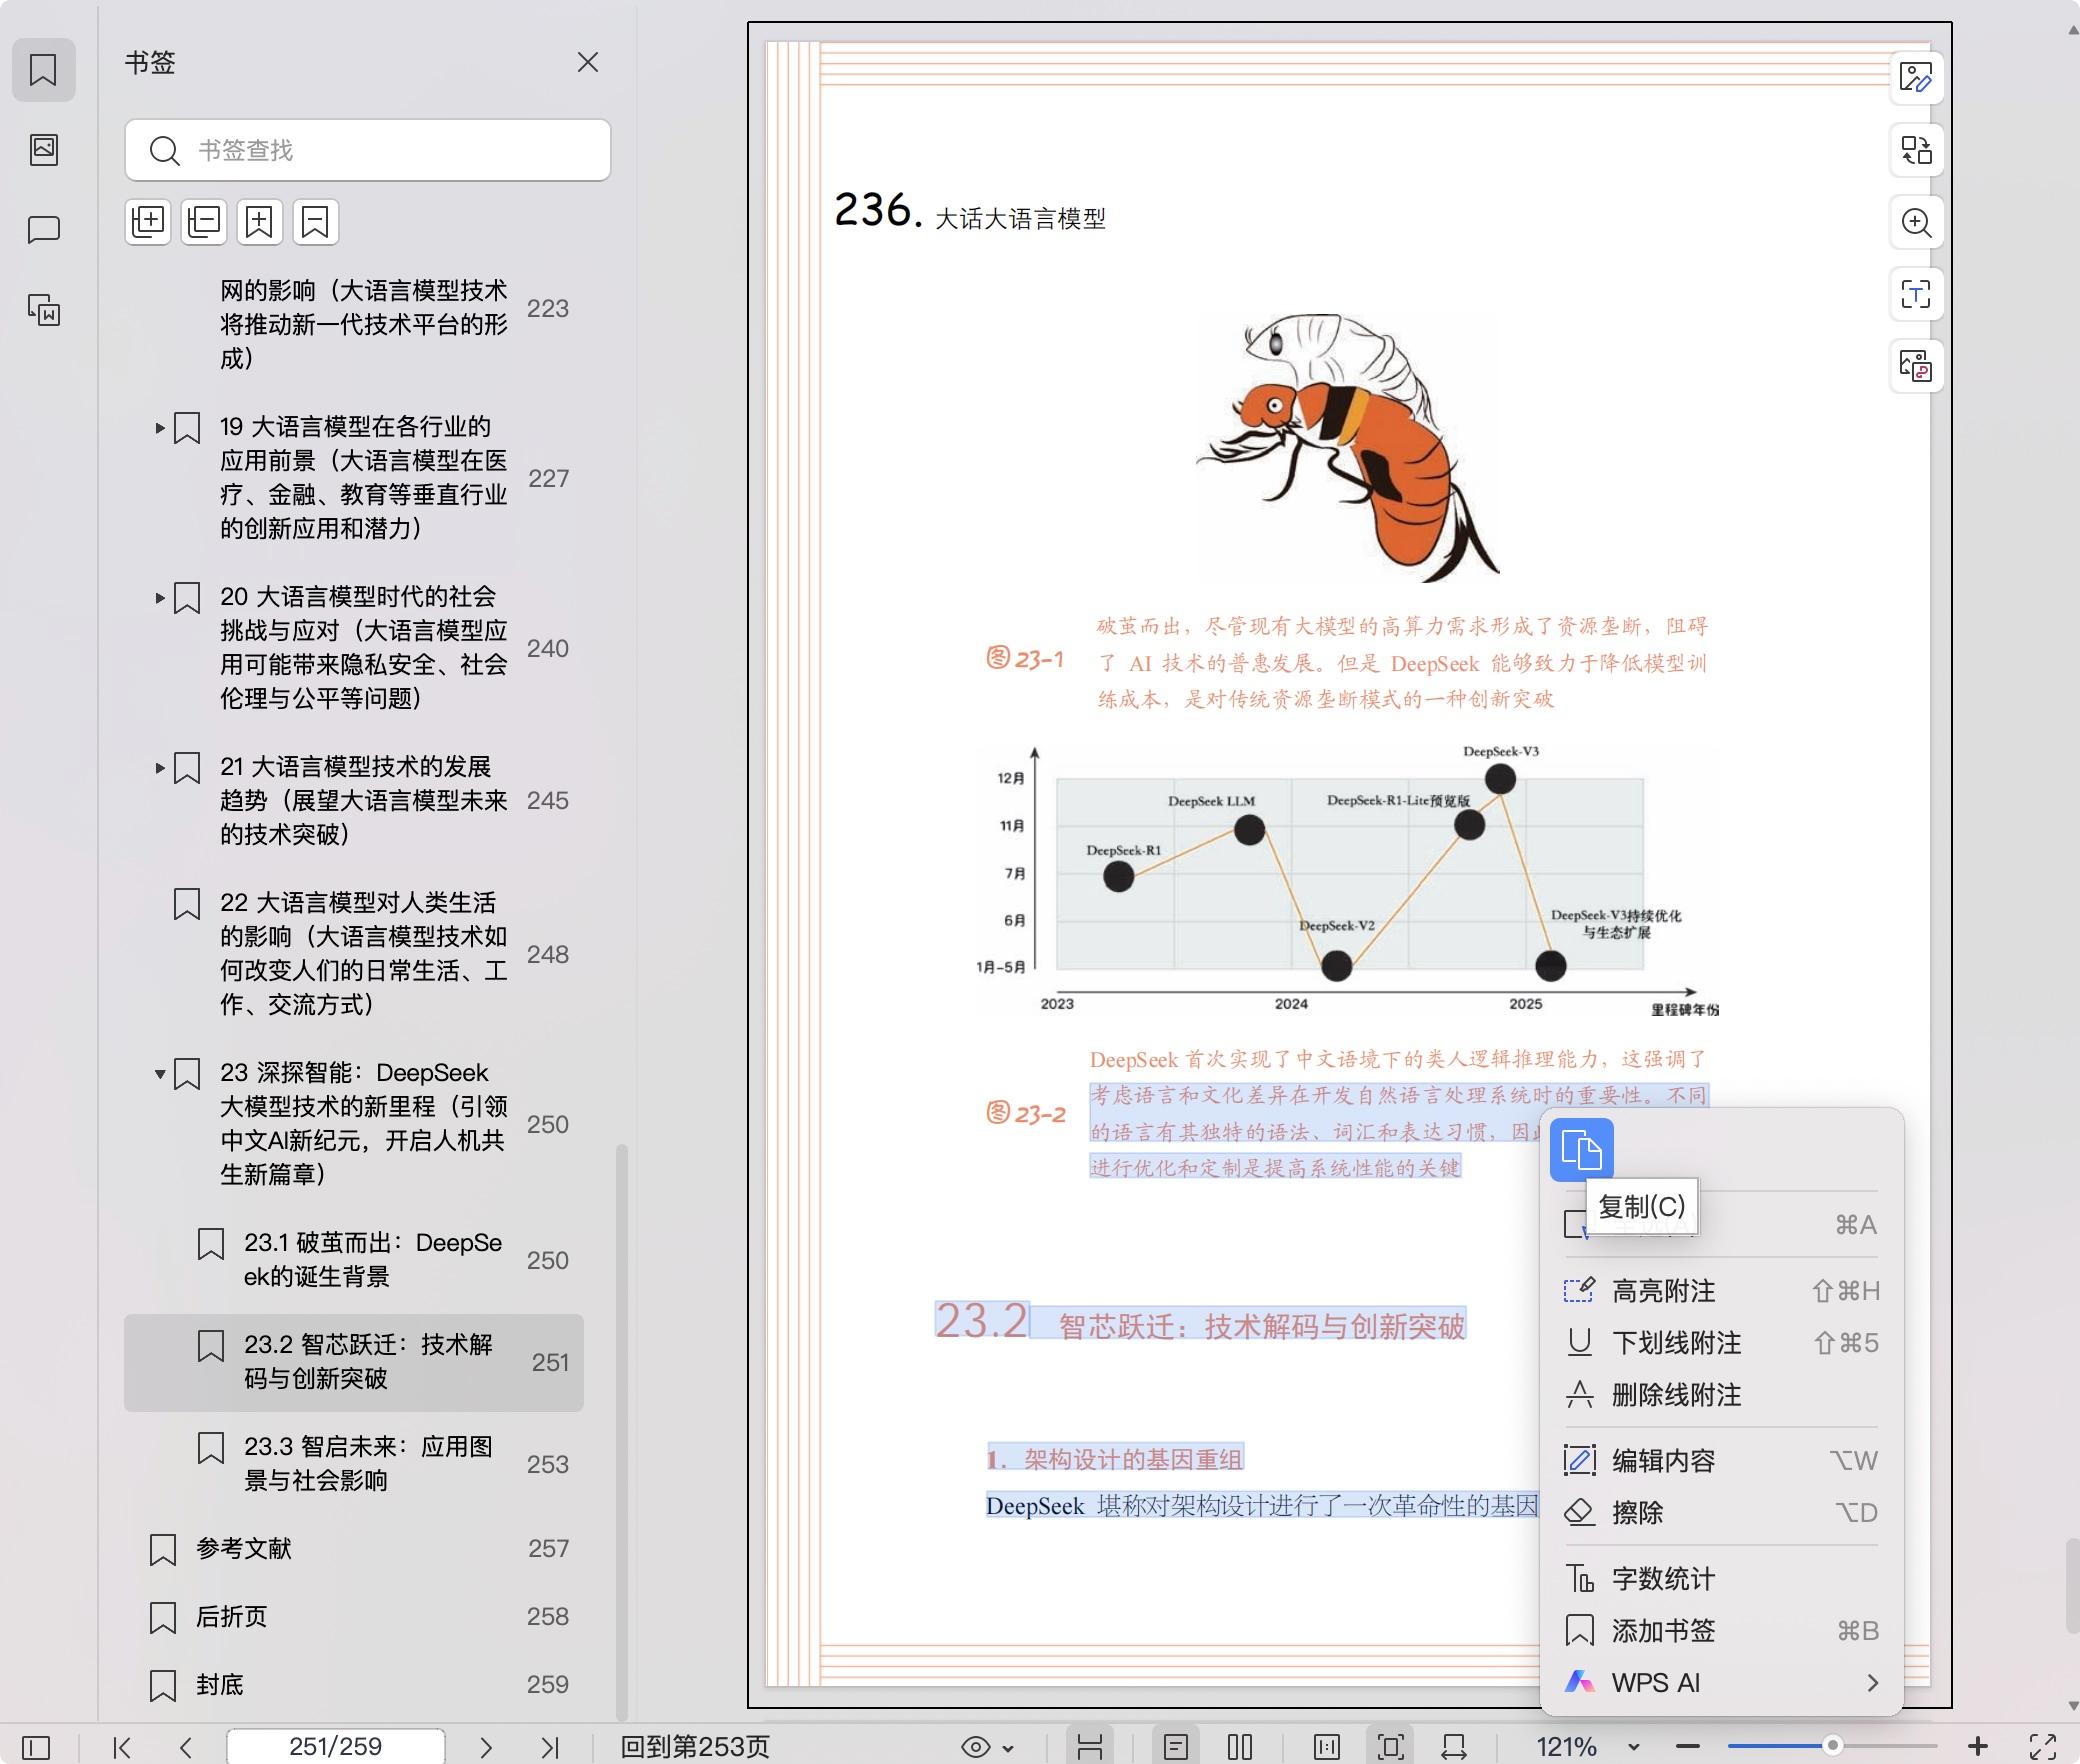
Task: Toggle single-page view mode in status bar
Action: (1176, 1747)
